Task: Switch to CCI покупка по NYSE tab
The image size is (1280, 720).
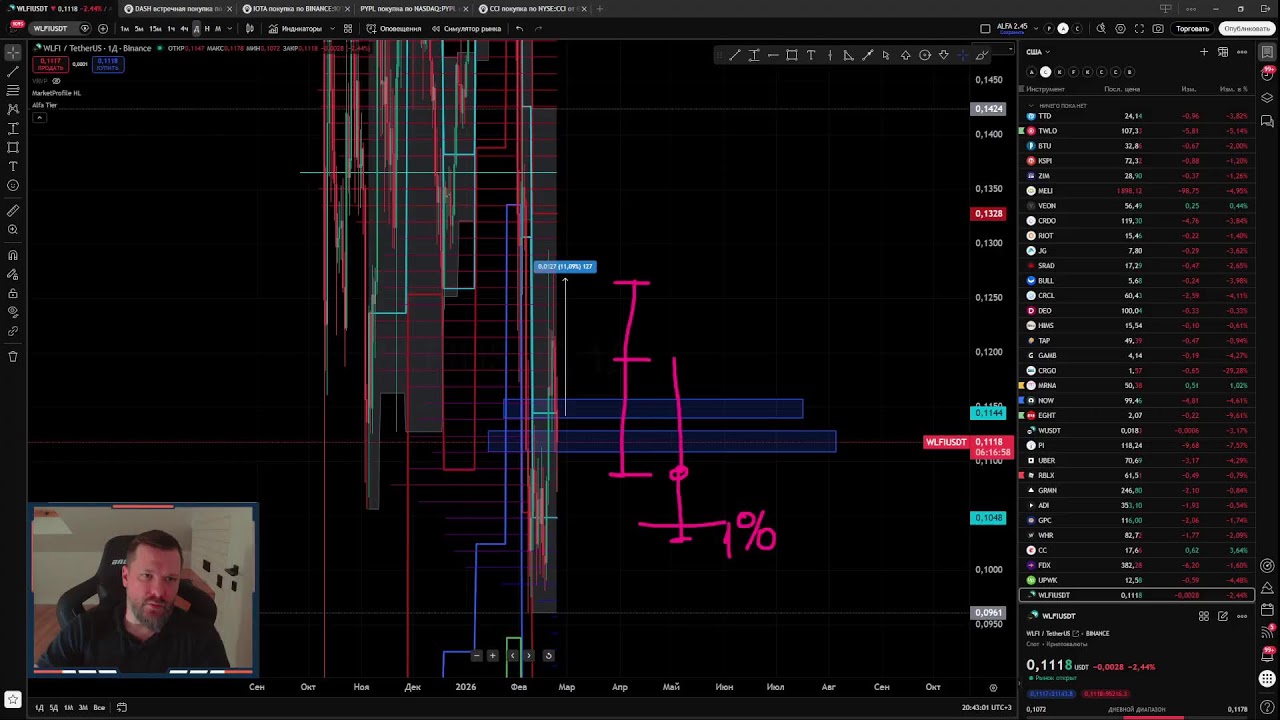Action: [x=534, y=9]
